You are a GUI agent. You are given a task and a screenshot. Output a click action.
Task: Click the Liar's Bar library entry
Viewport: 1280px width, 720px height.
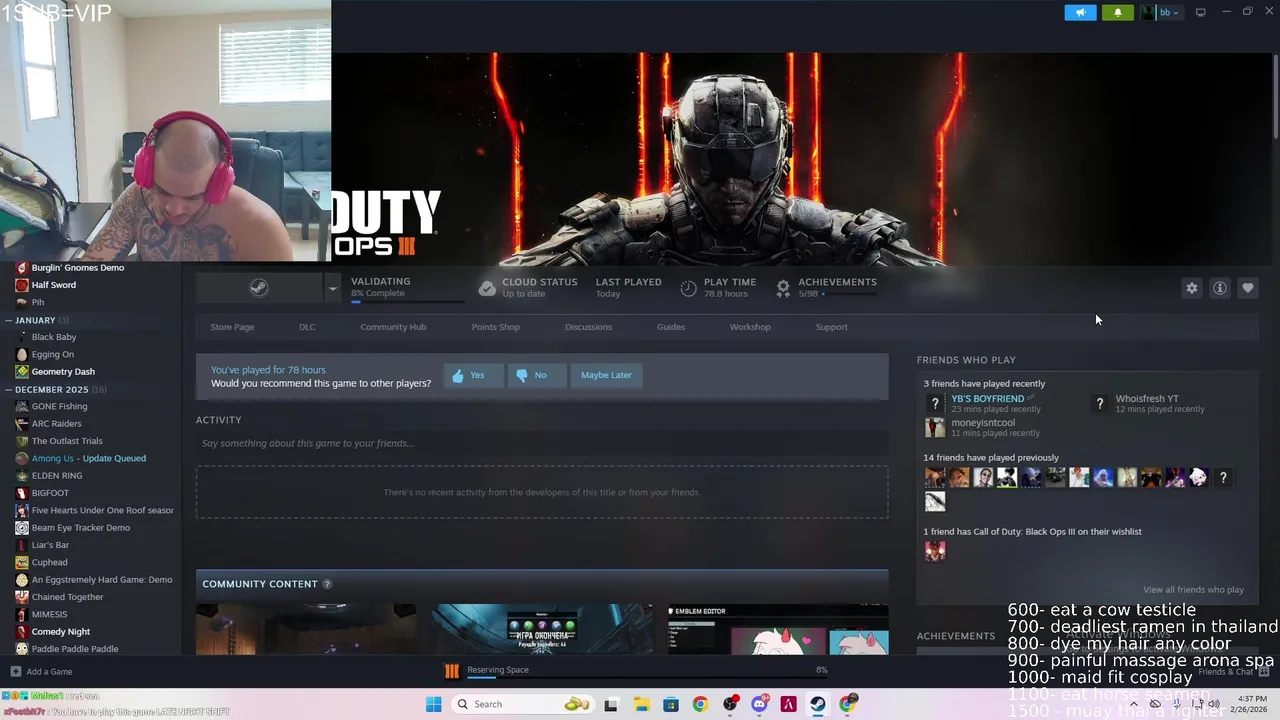coord(50,545)
